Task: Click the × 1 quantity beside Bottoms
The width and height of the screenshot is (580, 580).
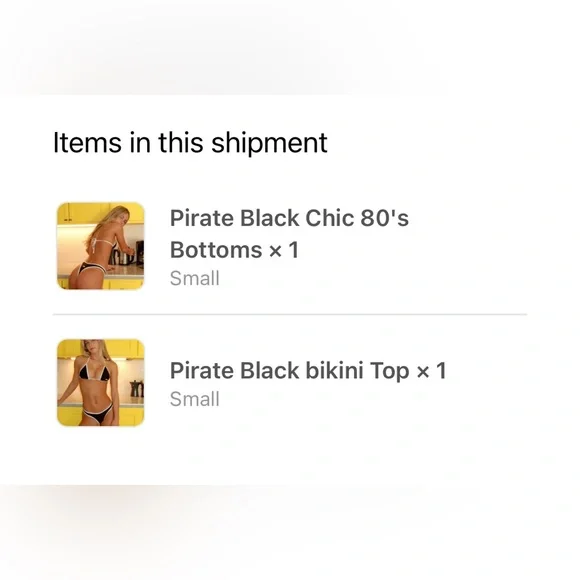Action: click(x=284, y=250)
